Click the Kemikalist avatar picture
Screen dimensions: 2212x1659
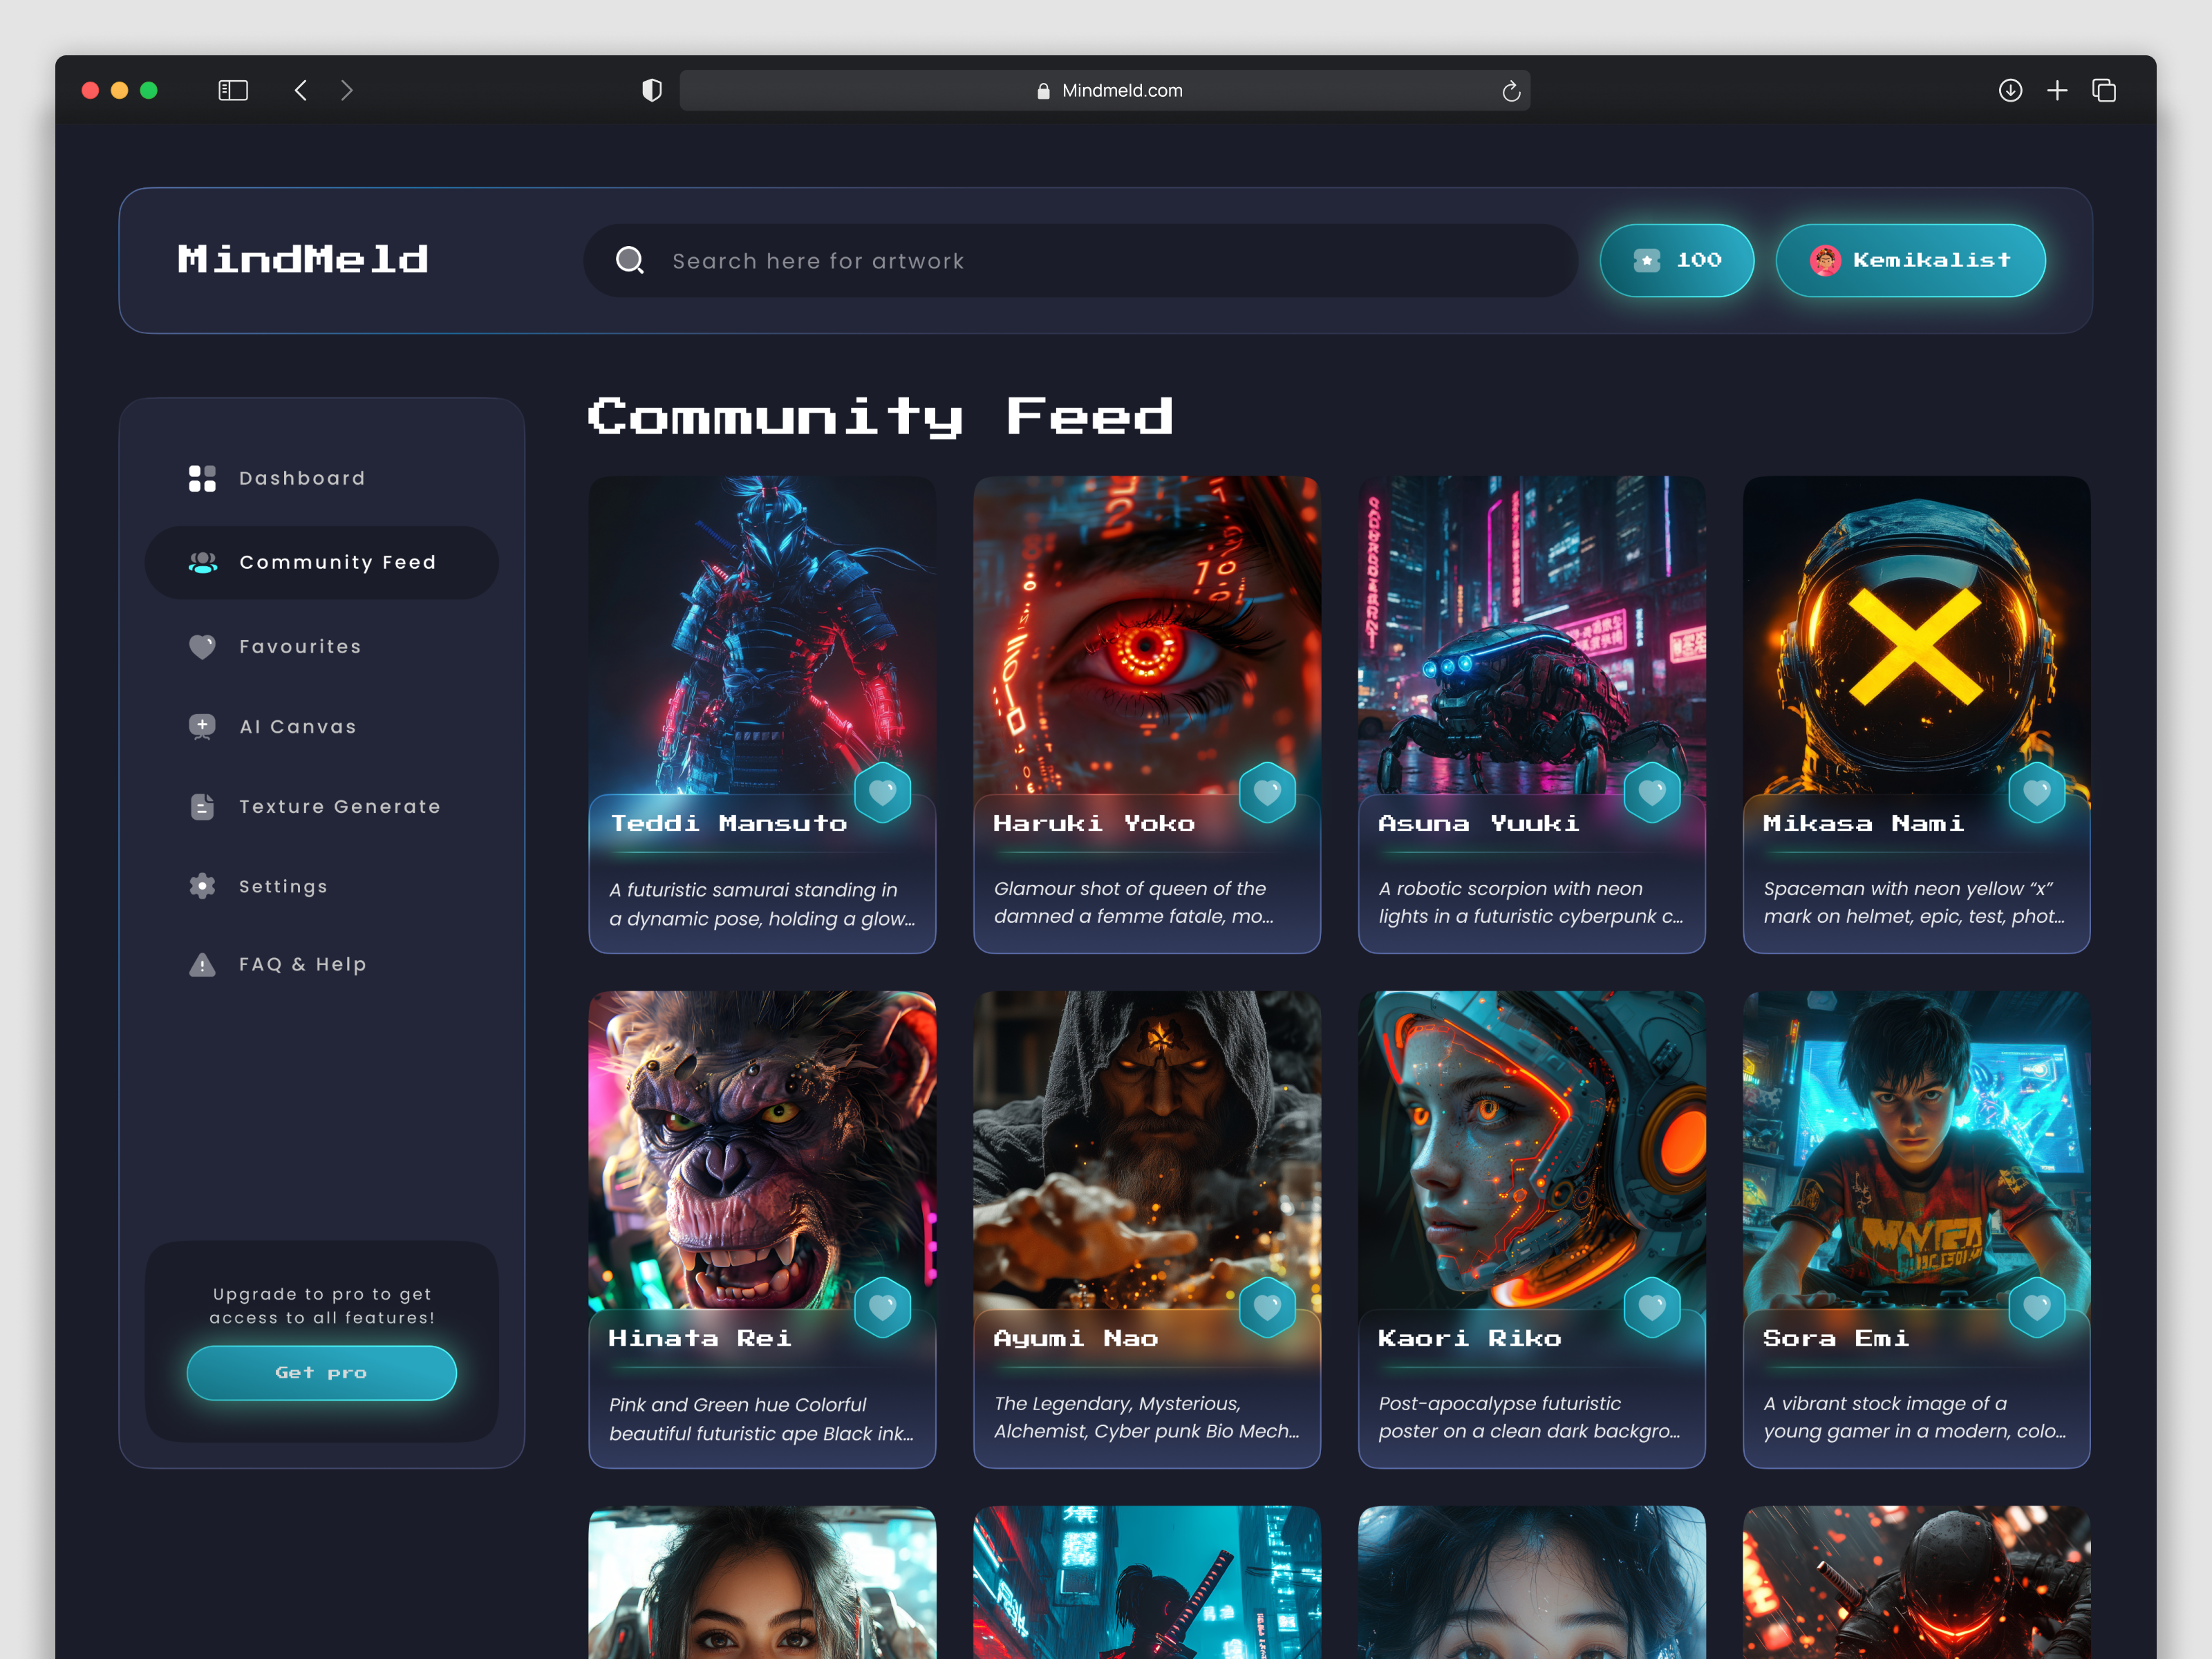[x=1825, y=260]
